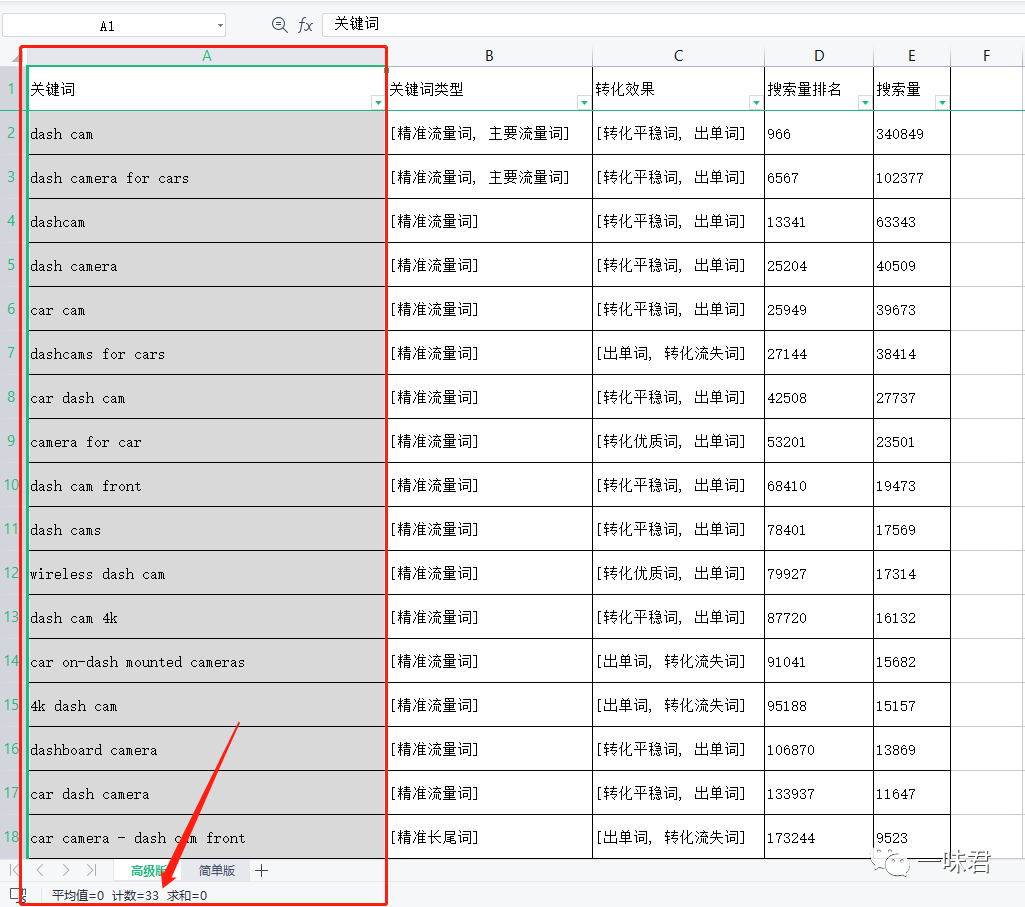This screenshot has width=1025, height=907.
Task: Click the zoom magnifier icon beside fx
Action: [x=280, y=25]
